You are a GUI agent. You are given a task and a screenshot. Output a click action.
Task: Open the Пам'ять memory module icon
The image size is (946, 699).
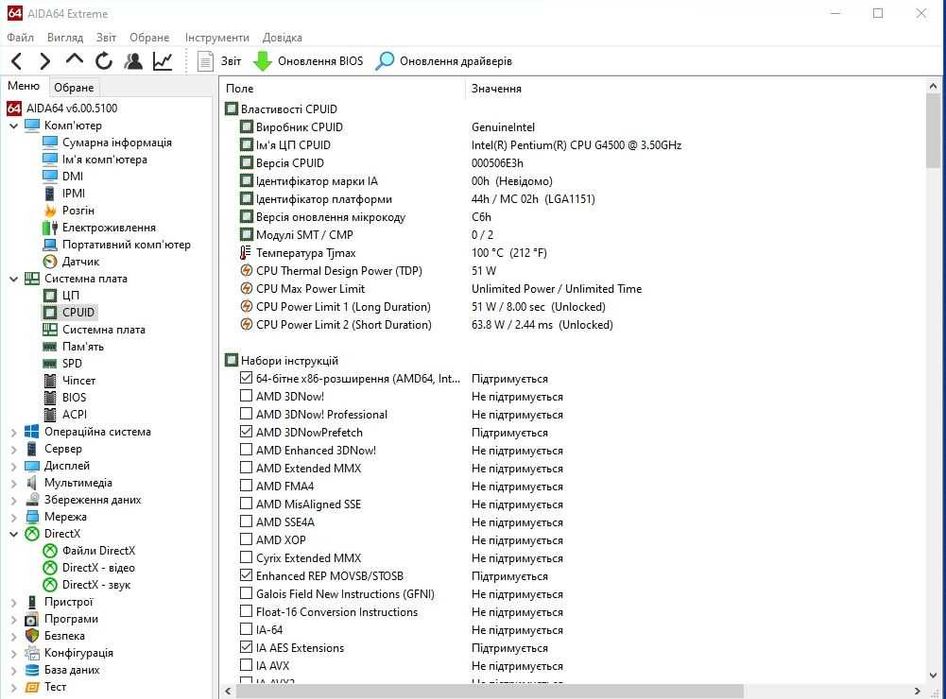click(50, 347)
